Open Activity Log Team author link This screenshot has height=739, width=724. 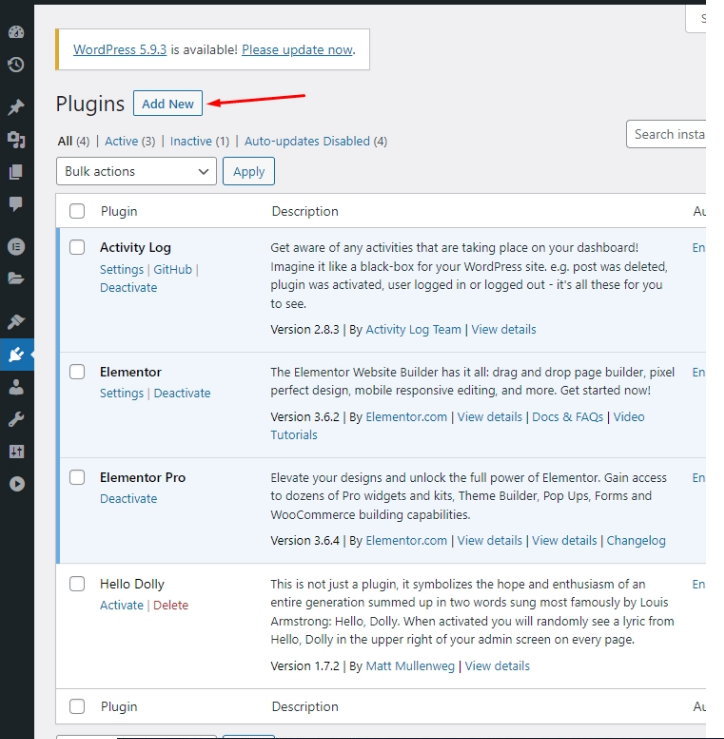413,329
